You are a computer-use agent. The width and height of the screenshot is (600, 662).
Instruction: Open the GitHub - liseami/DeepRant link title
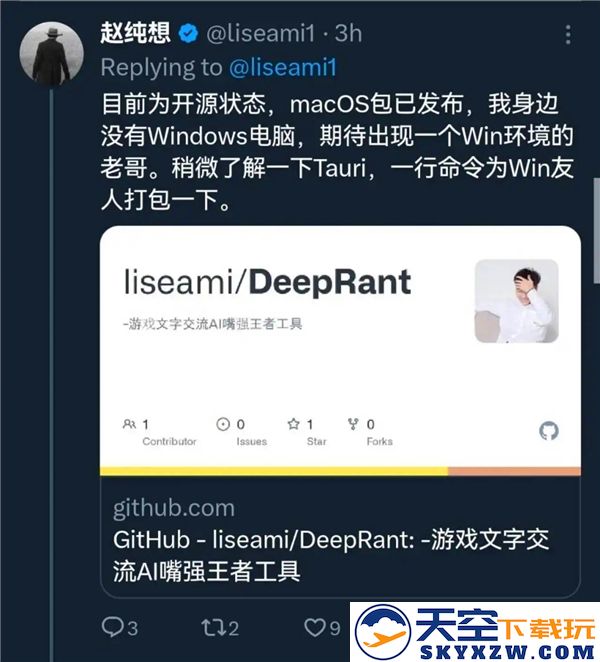[331, 555]
